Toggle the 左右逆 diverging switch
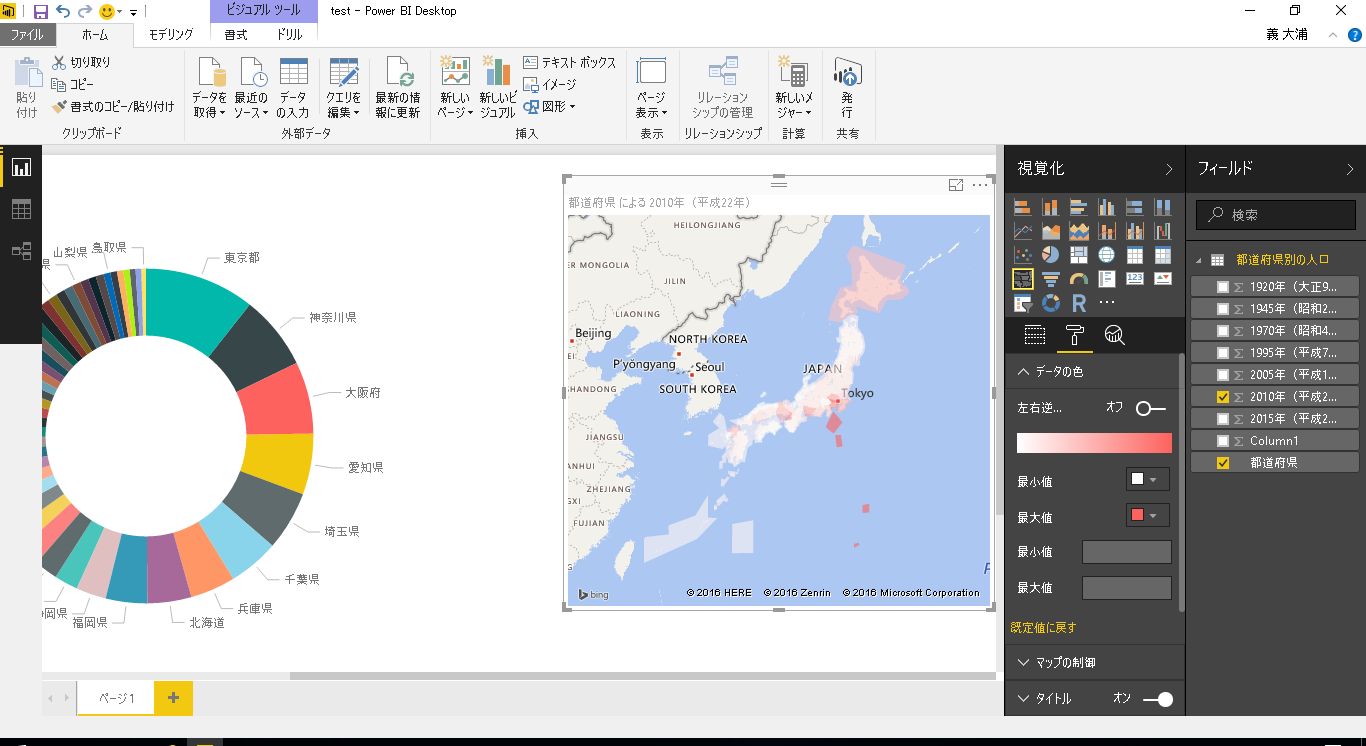Screen dimensions: 1366x746 pos(1152,408)
